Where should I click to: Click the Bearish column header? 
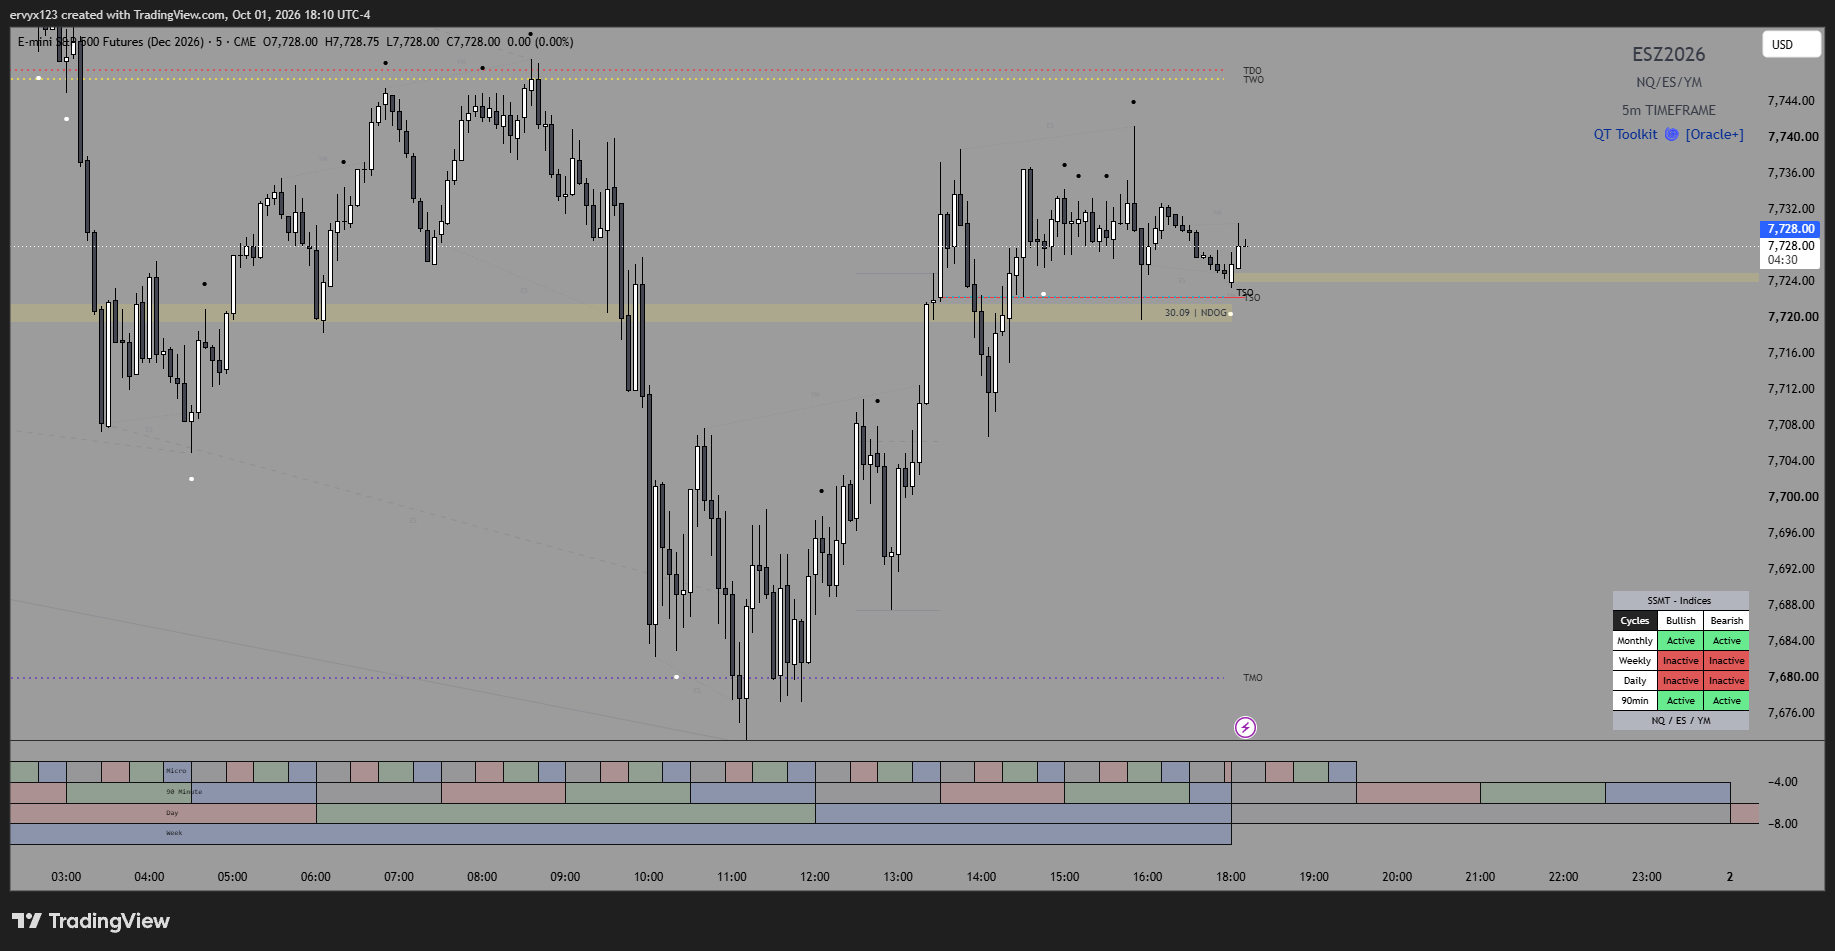[1727, 621]
